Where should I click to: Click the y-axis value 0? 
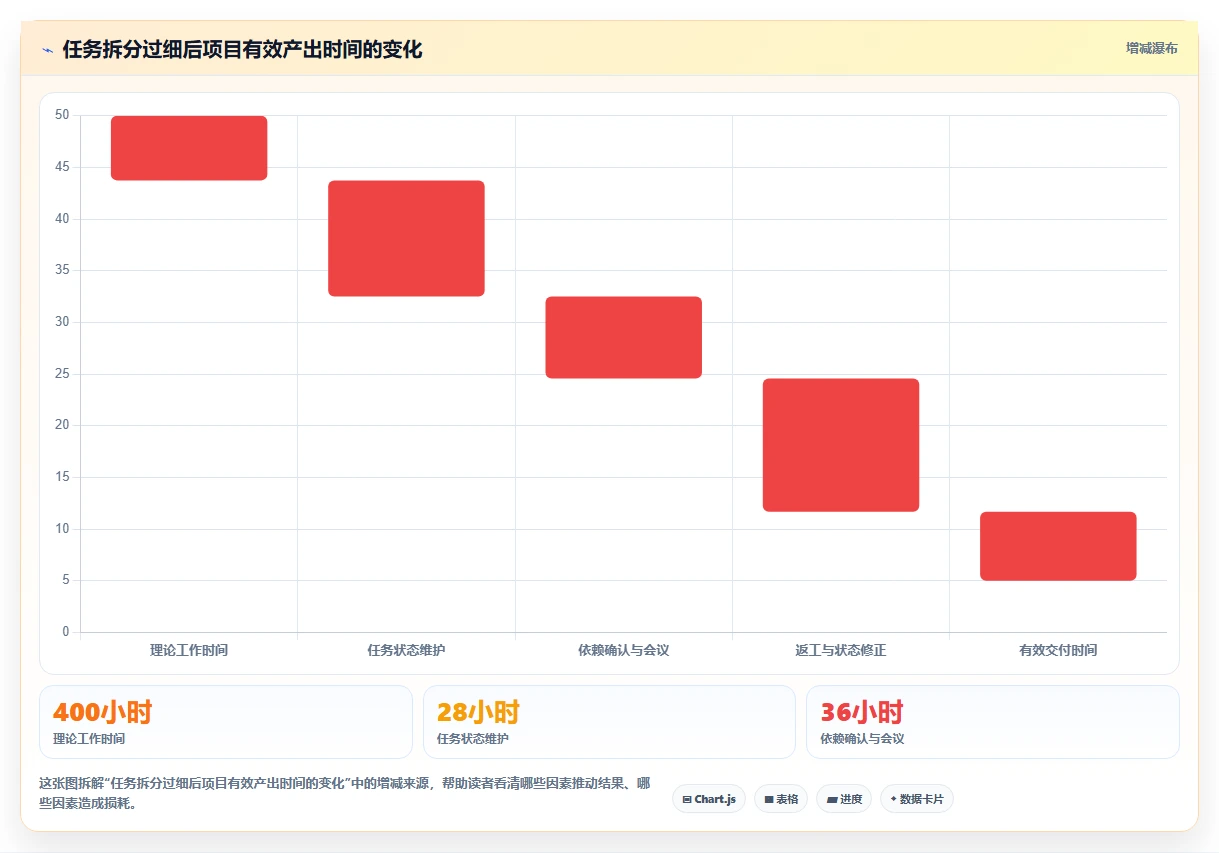tap(66, 632)
